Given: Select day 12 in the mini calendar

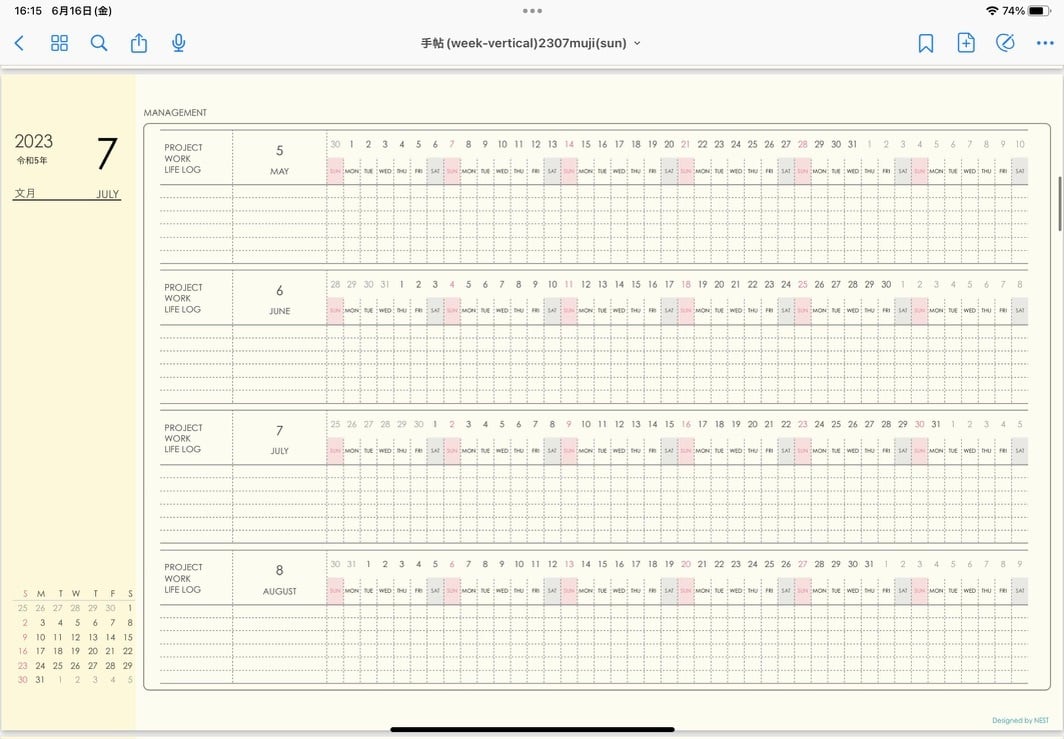Looking at the screenshot, I should pyautogui.click(x=75, y=637).
